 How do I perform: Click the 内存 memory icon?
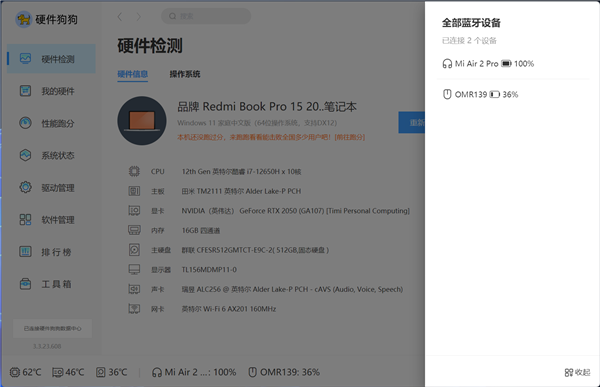(134, 230)
